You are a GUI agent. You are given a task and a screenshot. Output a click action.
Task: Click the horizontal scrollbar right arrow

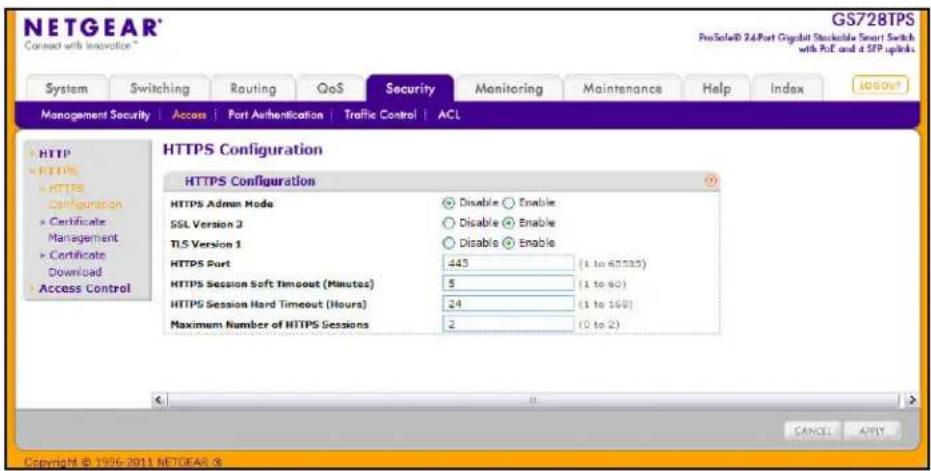point(913,400)
